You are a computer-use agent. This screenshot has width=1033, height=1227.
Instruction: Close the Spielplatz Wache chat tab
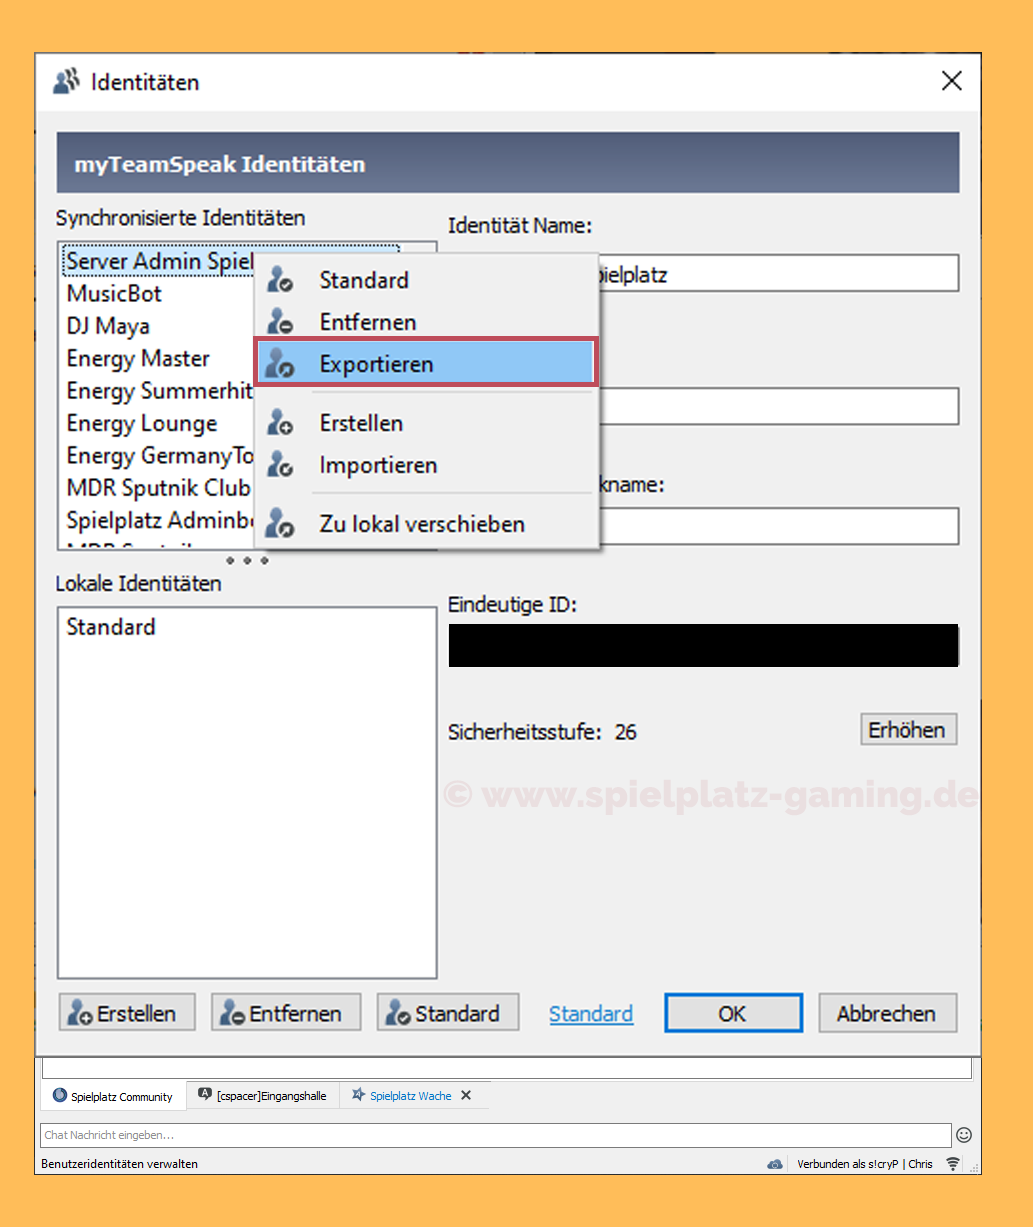[x=466, y=1096]
